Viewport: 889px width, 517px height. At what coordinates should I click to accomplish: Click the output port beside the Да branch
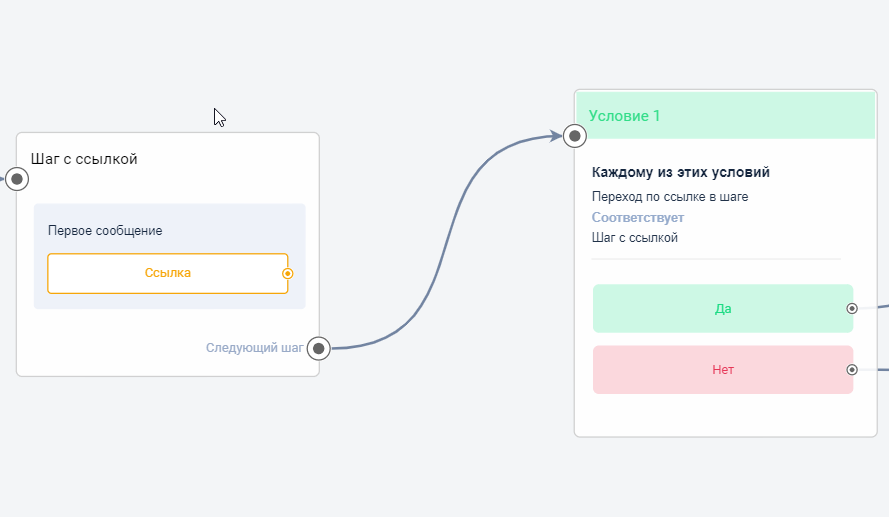pos(851,308)
